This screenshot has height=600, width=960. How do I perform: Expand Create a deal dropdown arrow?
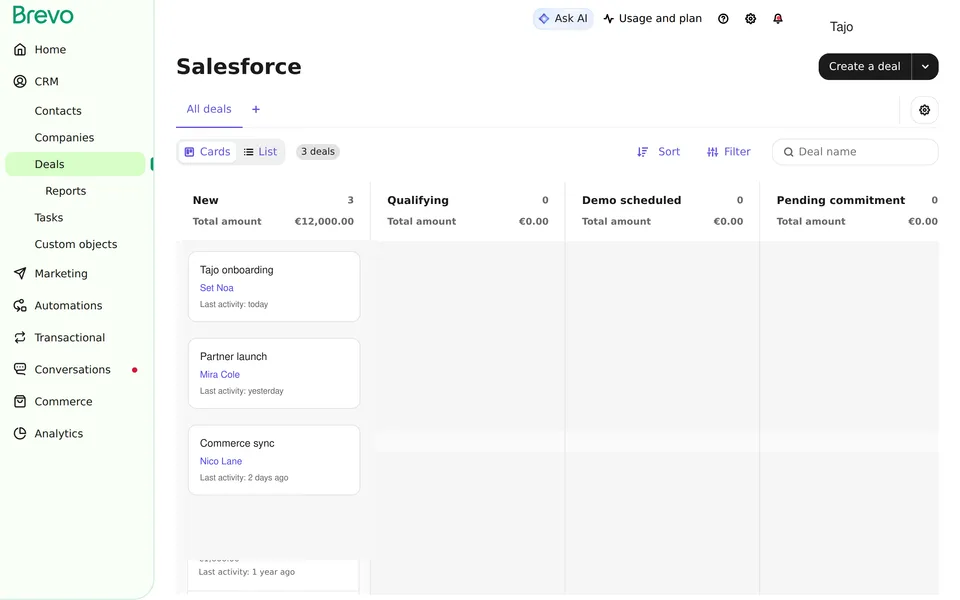tap(925, 67)
